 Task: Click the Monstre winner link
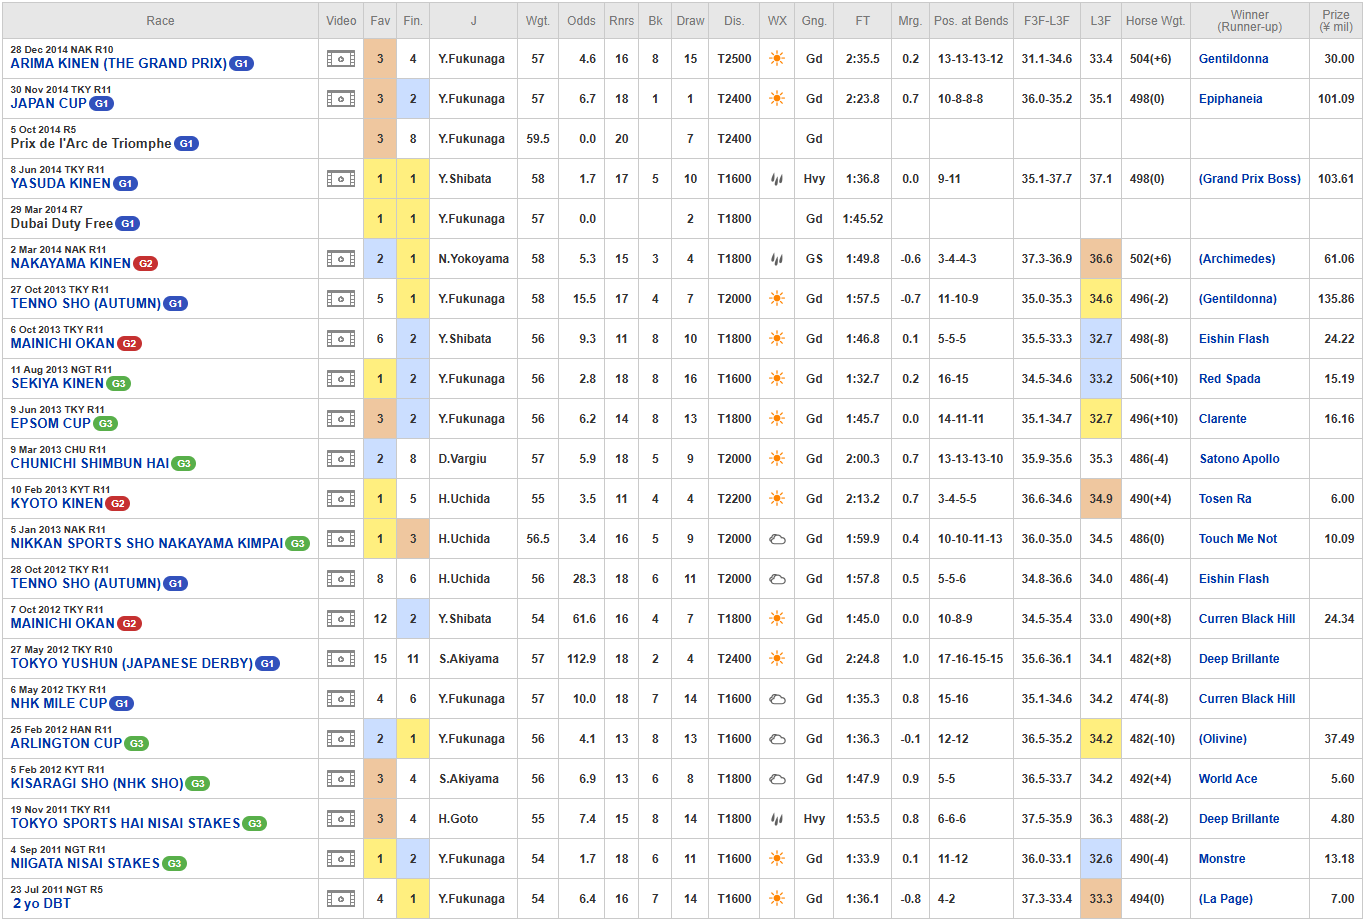pos(1222,859)
